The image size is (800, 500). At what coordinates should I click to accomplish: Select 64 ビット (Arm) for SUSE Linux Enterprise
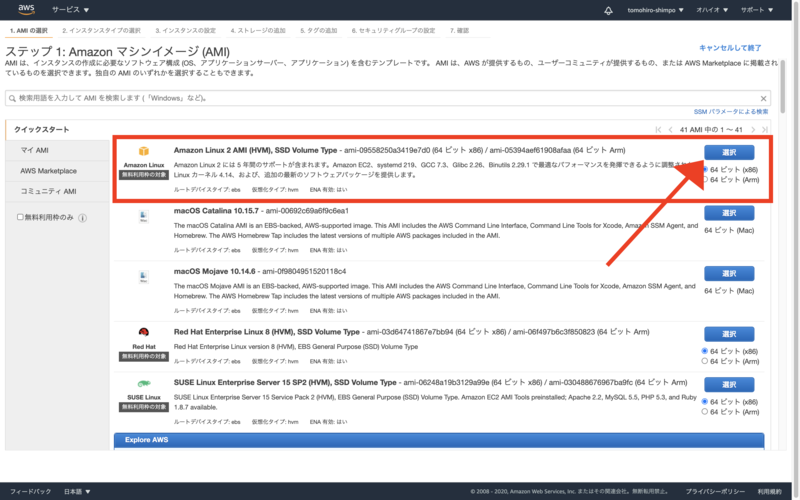click(x=705, y=412)
